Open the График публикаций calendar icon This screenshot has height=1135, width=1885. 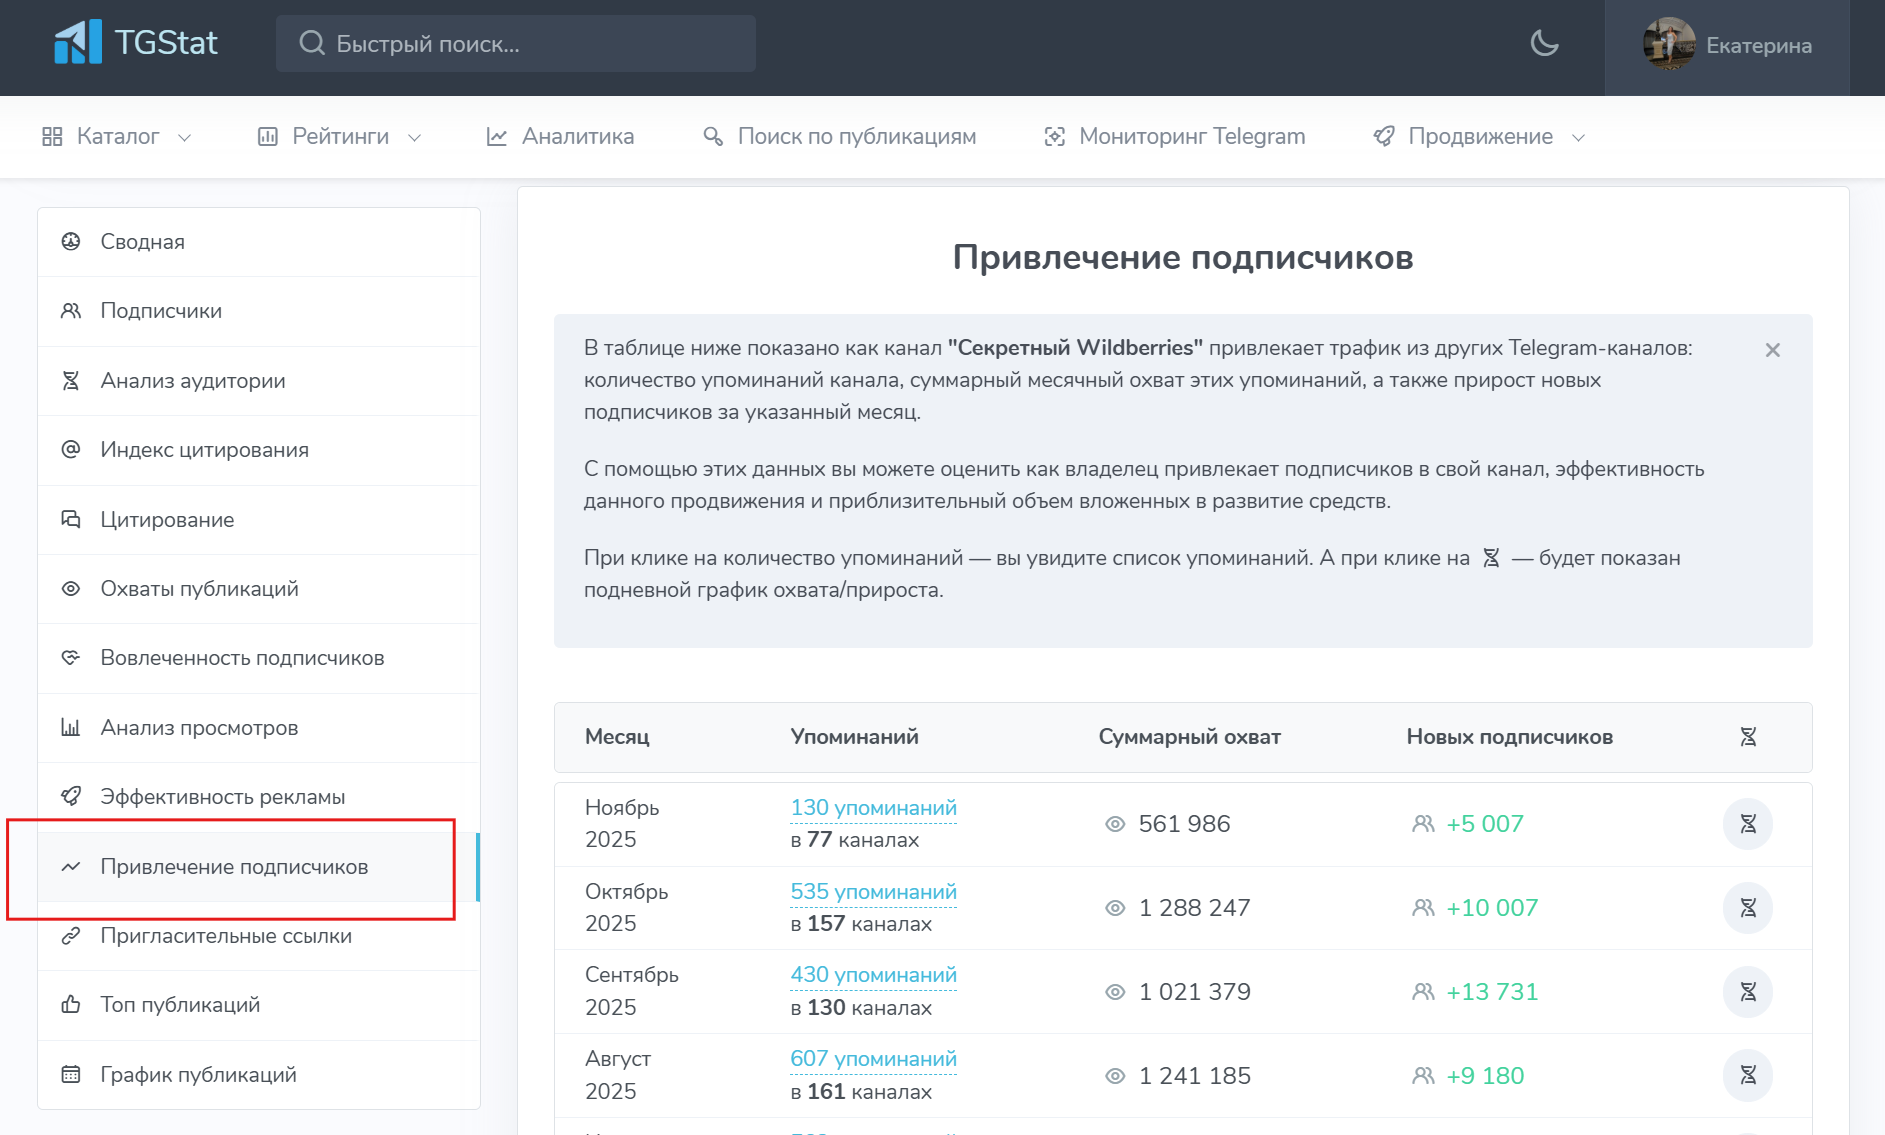click(70, 1074)
